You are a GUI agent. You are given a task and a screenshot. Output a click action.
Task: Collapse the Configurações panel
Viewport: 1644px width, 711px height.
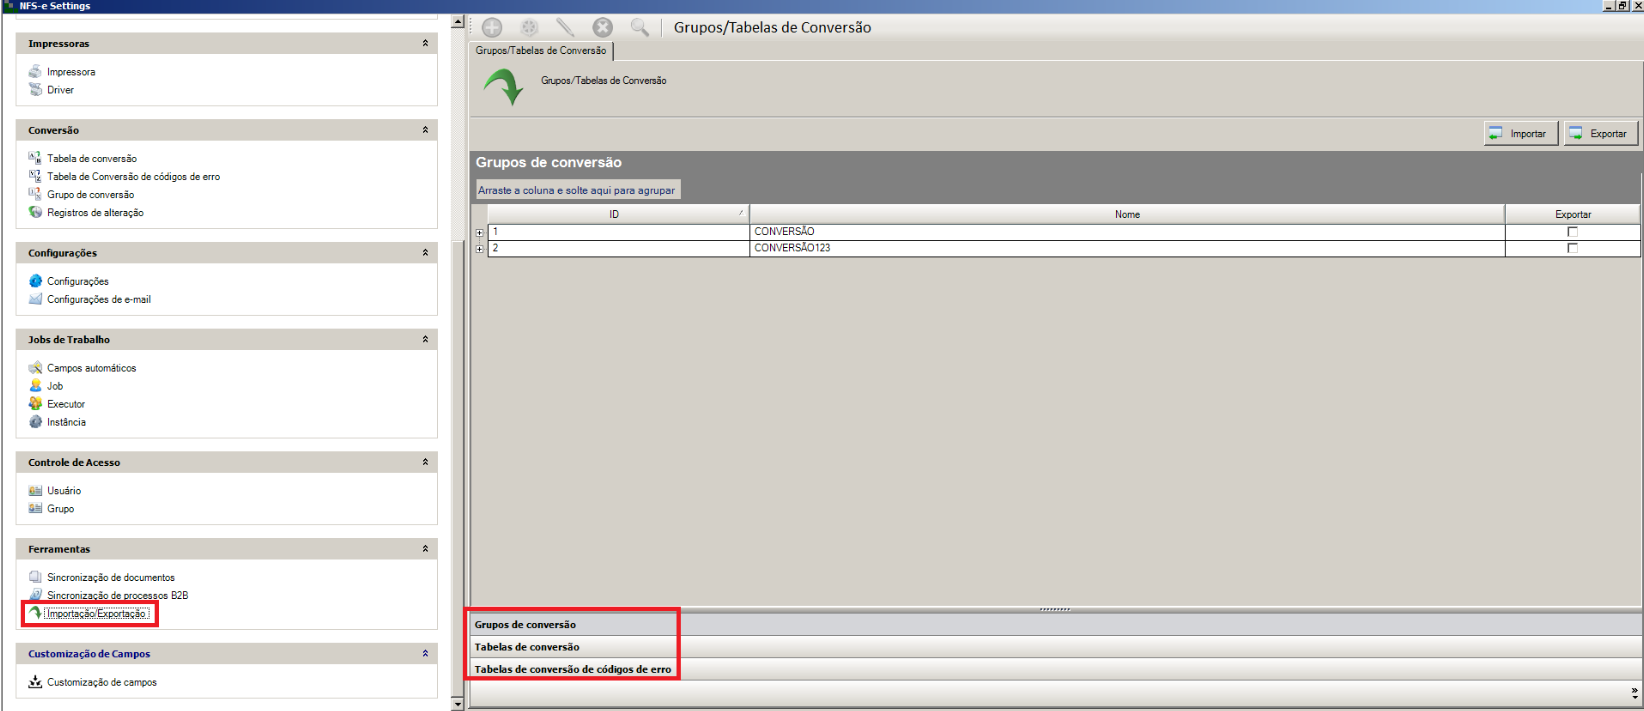pos(425,253)
